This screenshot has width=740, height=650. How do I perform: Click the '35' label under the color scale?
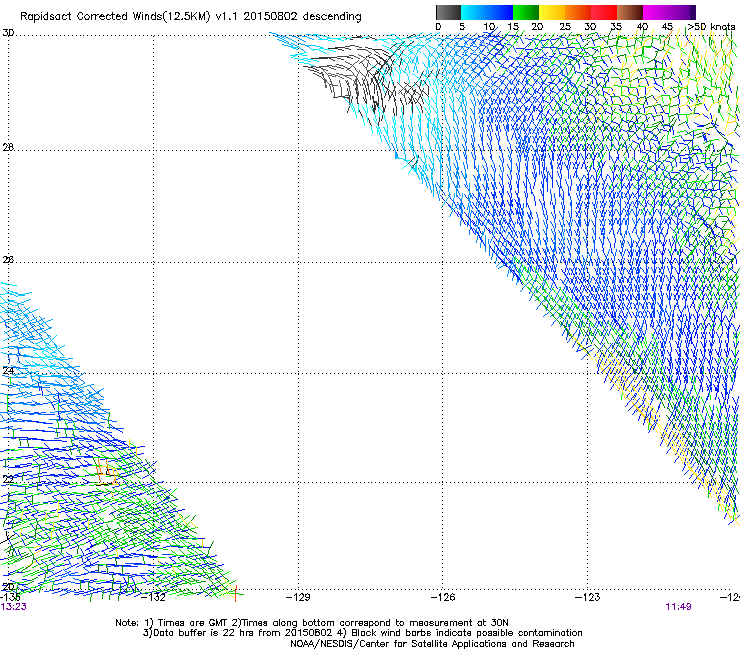pos(616,27)
